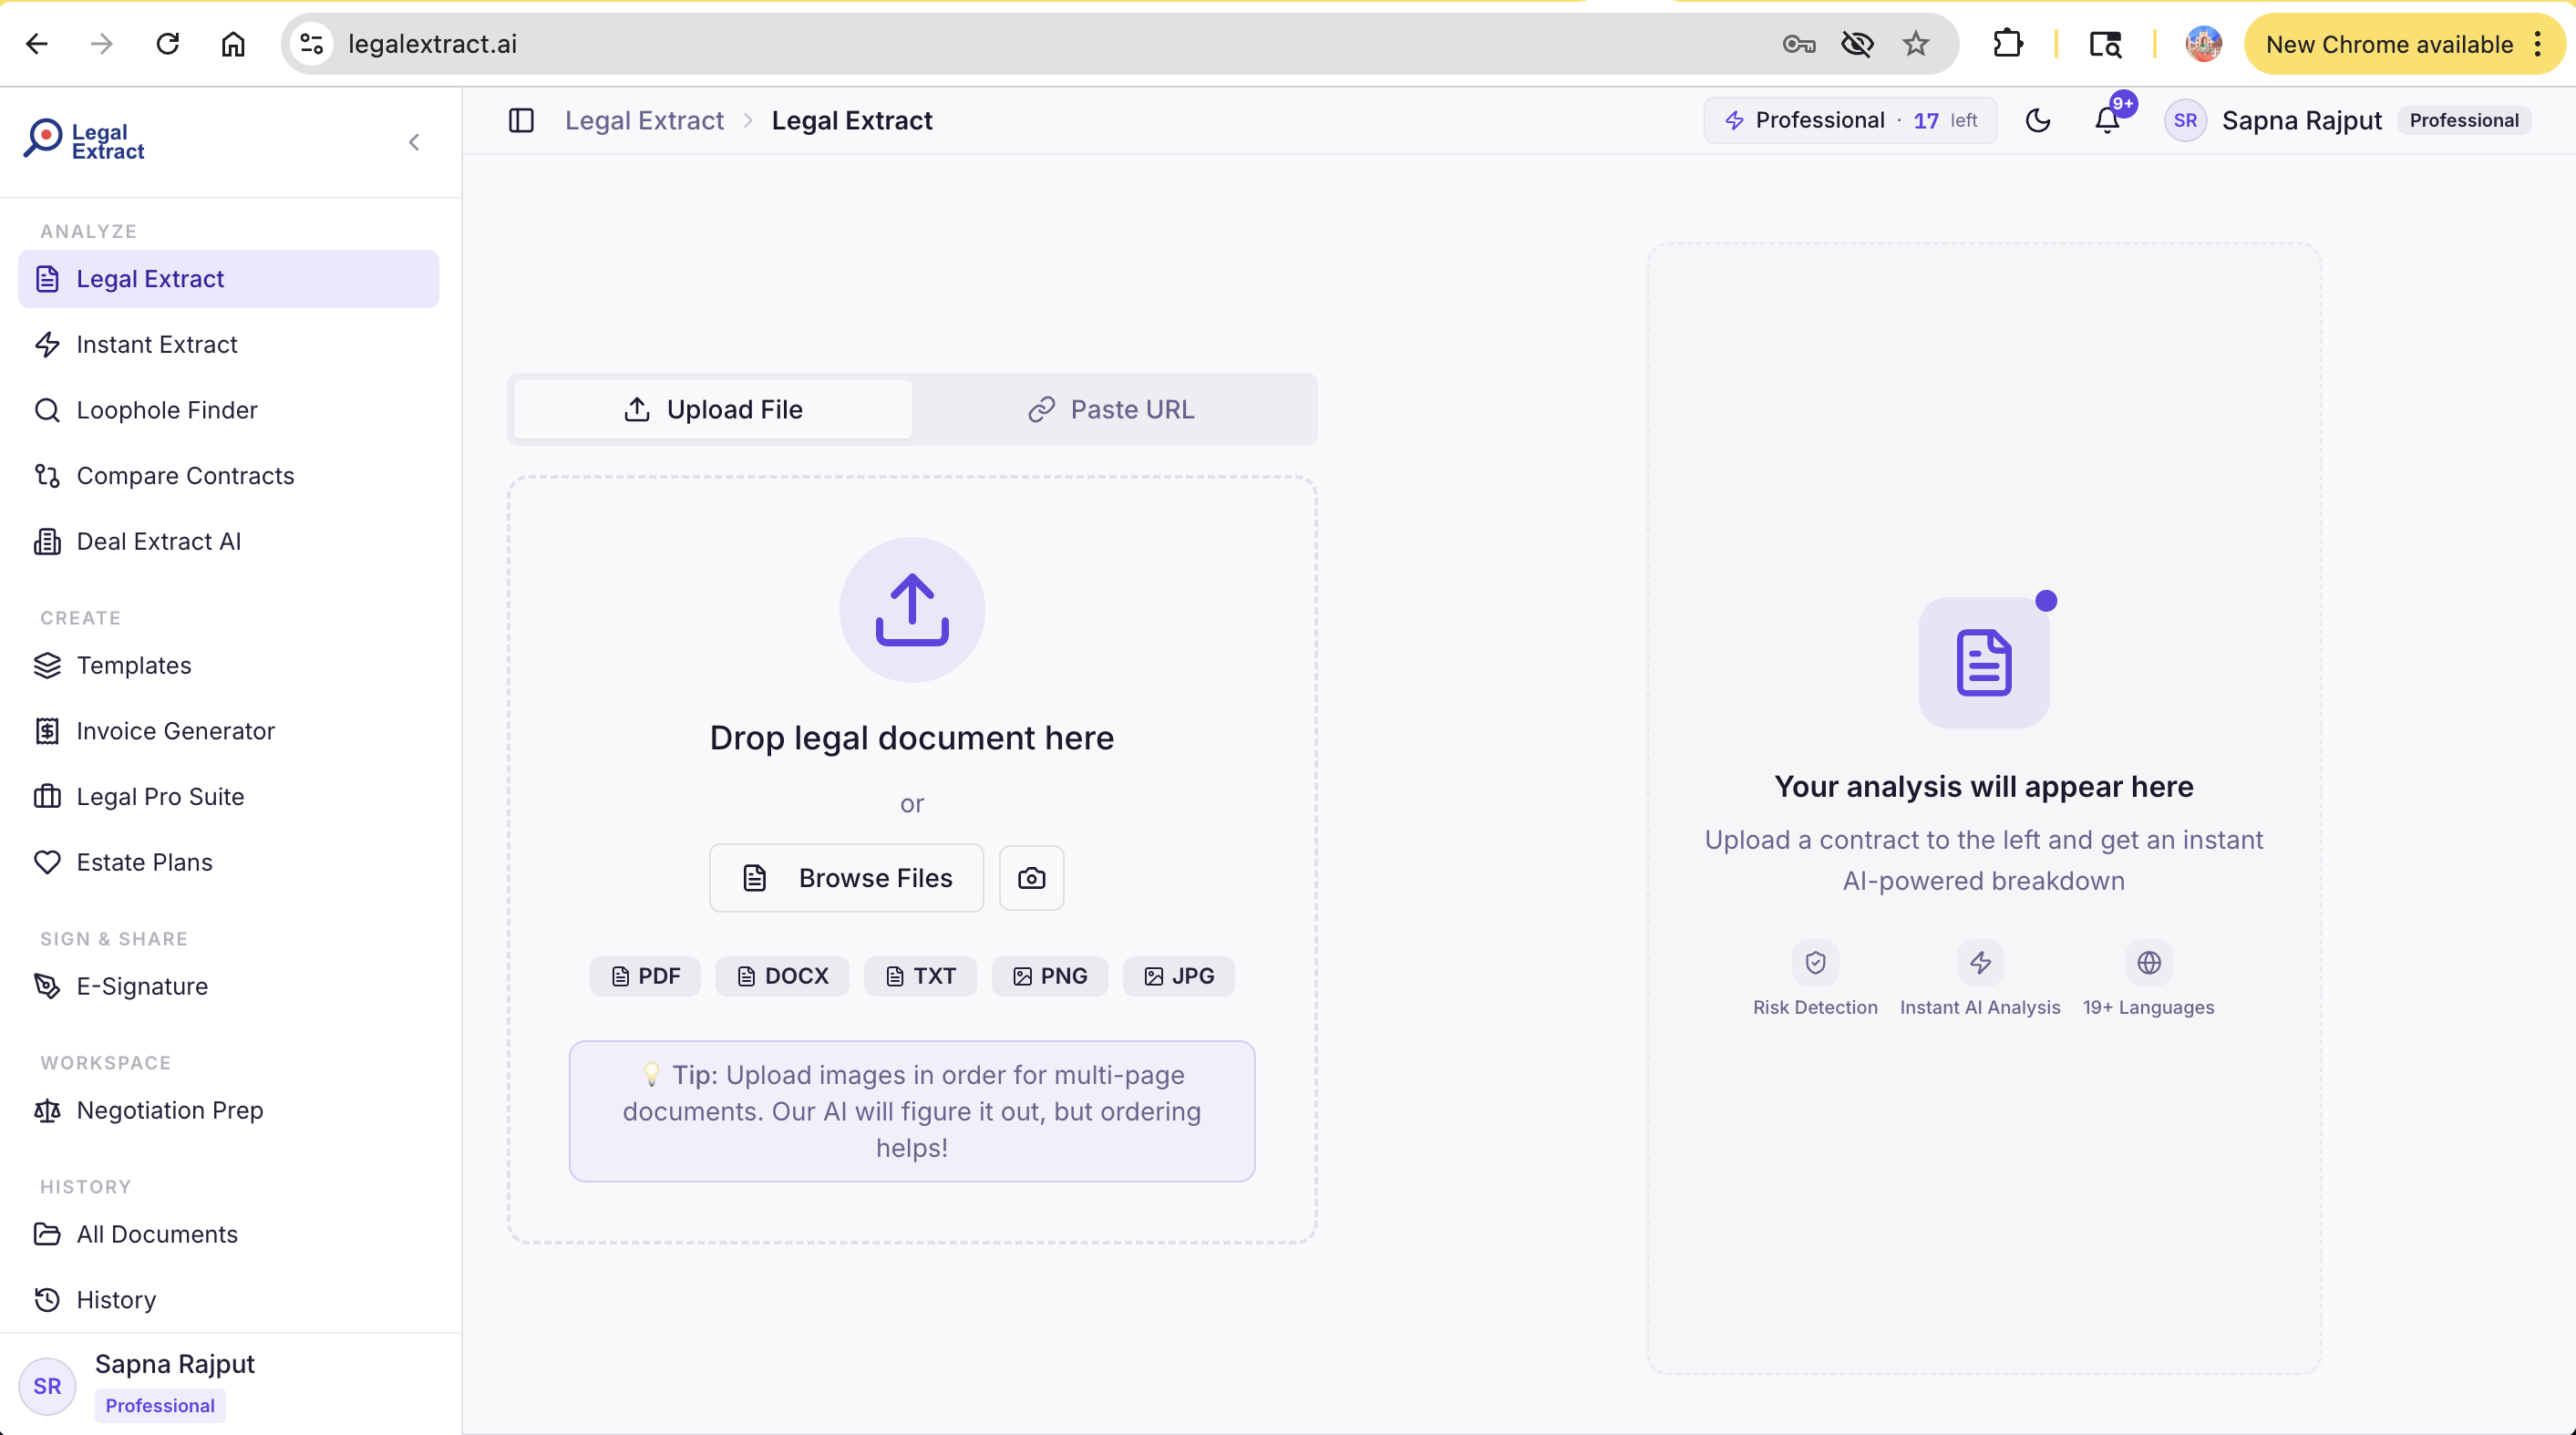
Task: Click the Professional badge in the sidebar footer
Action: pos(160,1406)
